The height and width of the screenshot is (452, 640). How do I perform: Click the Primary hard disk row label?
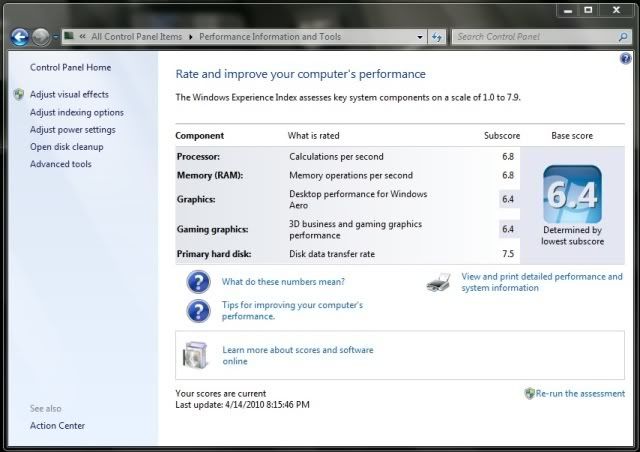[214, 254]
